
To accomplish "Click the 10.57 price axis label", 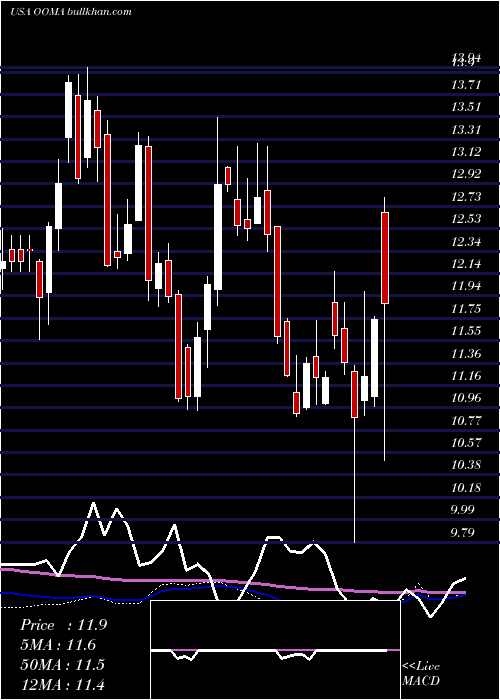I will click(x=466, y=443).
